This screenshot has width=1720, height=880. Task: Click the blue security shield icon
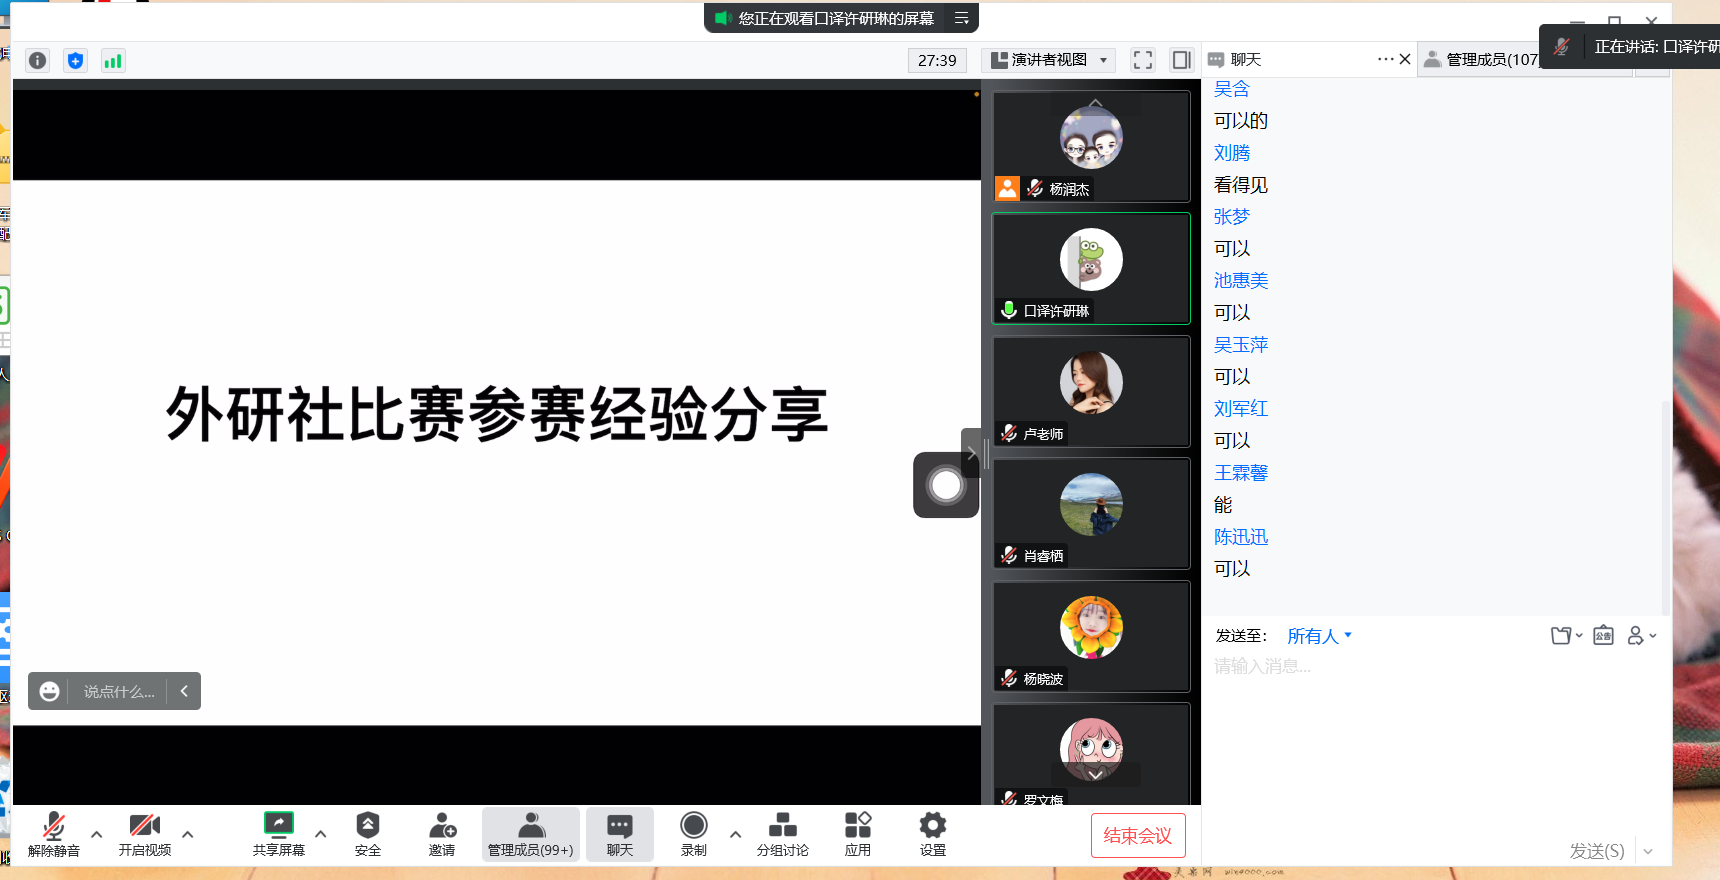(75, 60)
